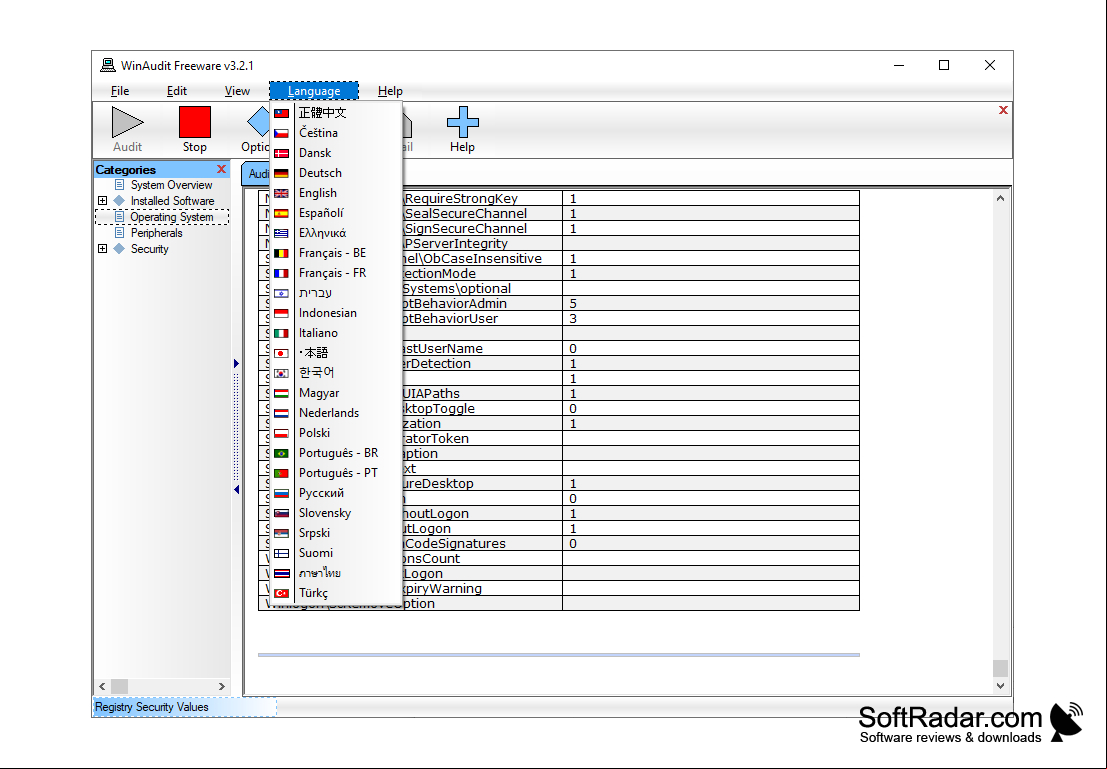Viewport: 1107px width, 769px height.
Task: Open the blue plus Help toolbar icon
Action: [x=462, y=129]
